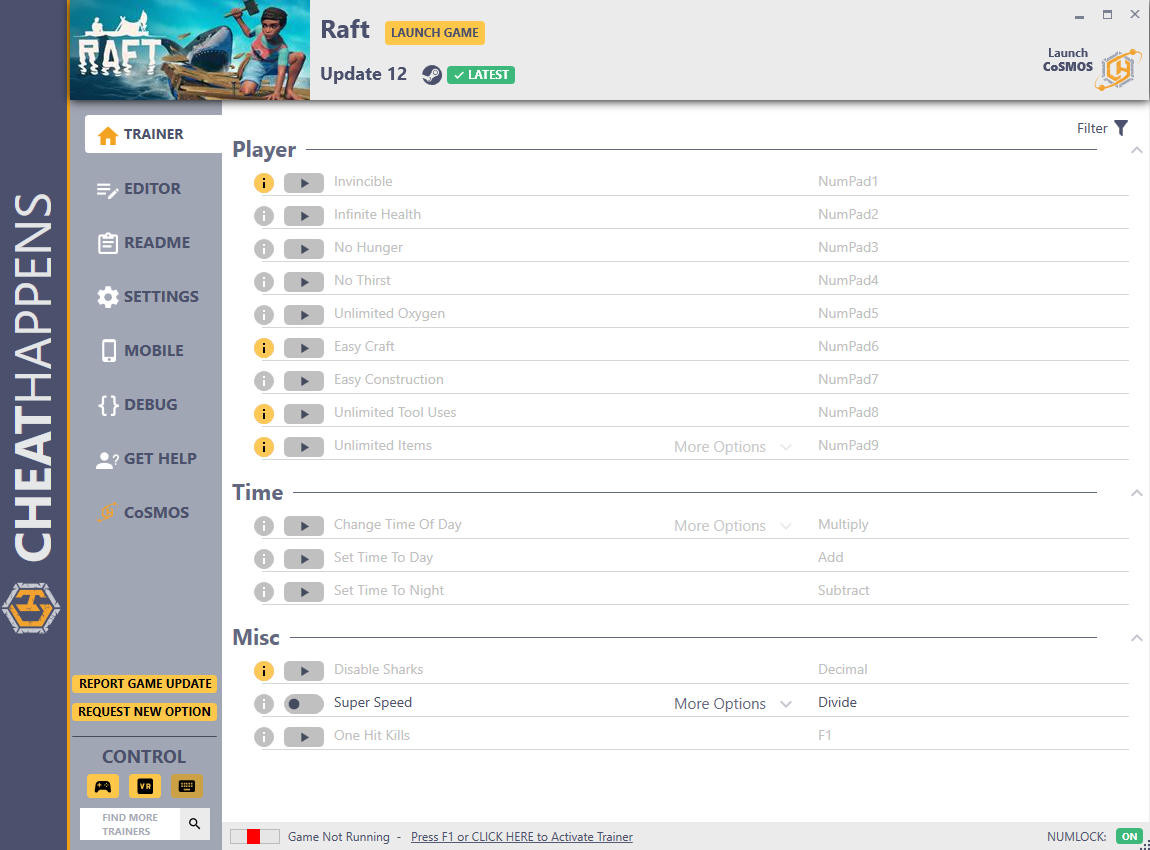
Task: Activate the Infinite Health cheat button
Action: (x=303, y=216)
